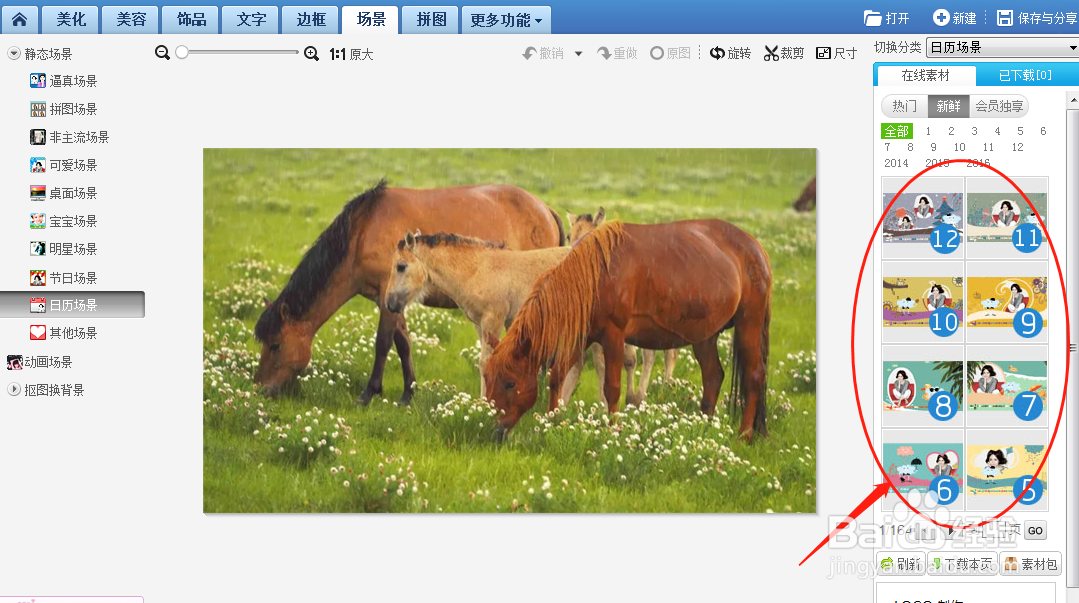The width and height of the screenshot is (1079, 603).
Task: Expand the 抠图换背景 section
Action: click(13, 390)
